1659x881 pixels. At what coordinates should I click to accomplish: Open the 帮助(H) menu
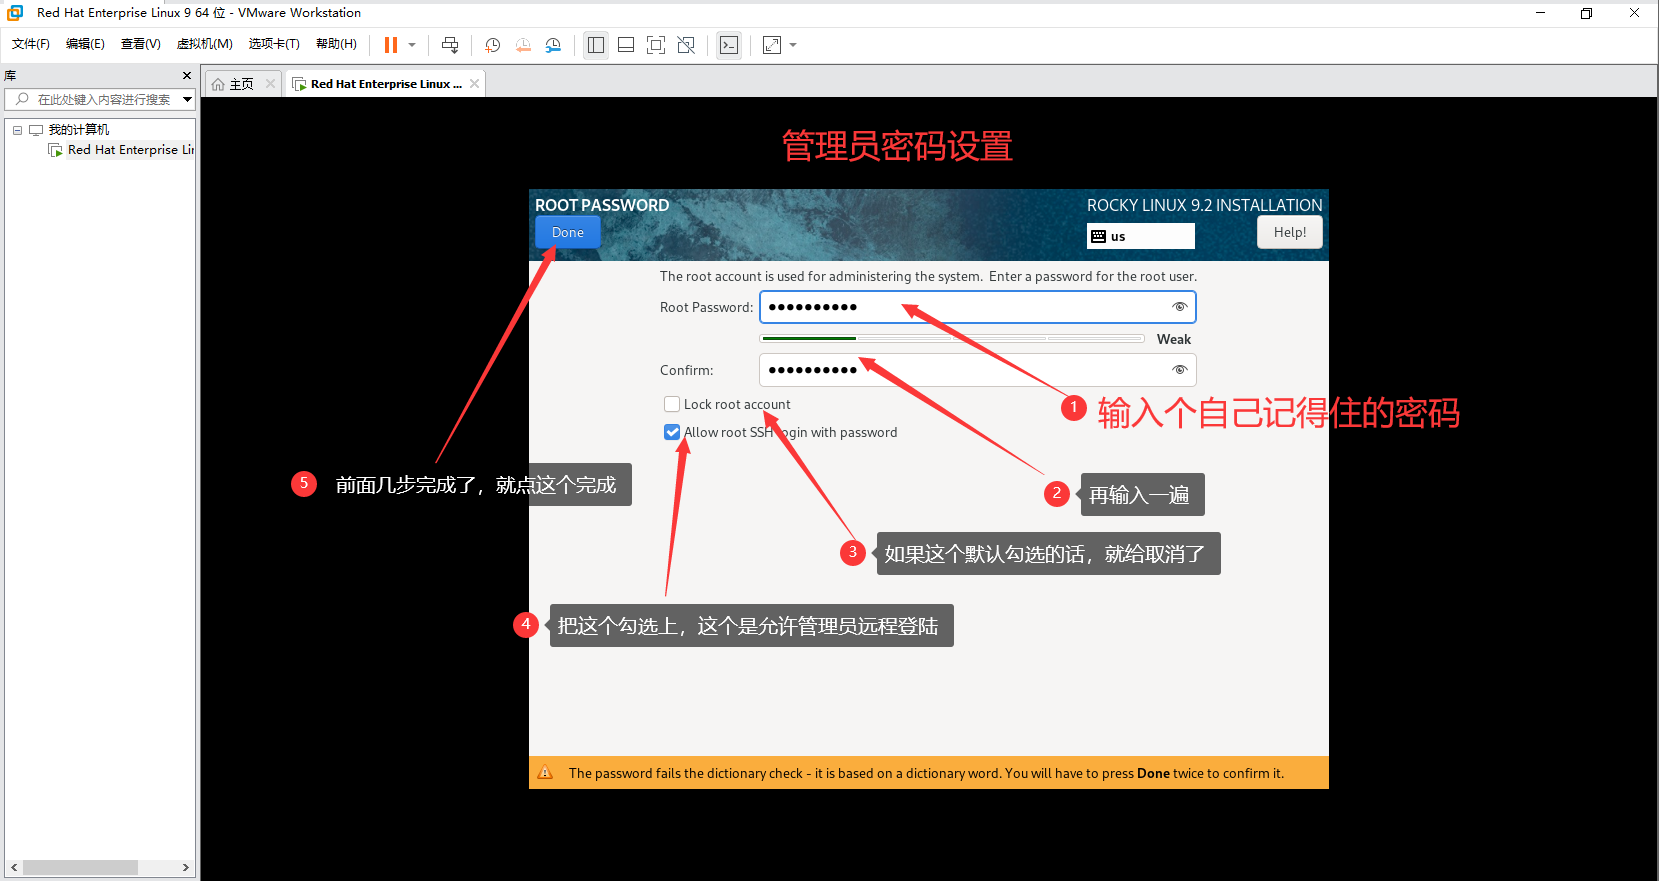336,44
